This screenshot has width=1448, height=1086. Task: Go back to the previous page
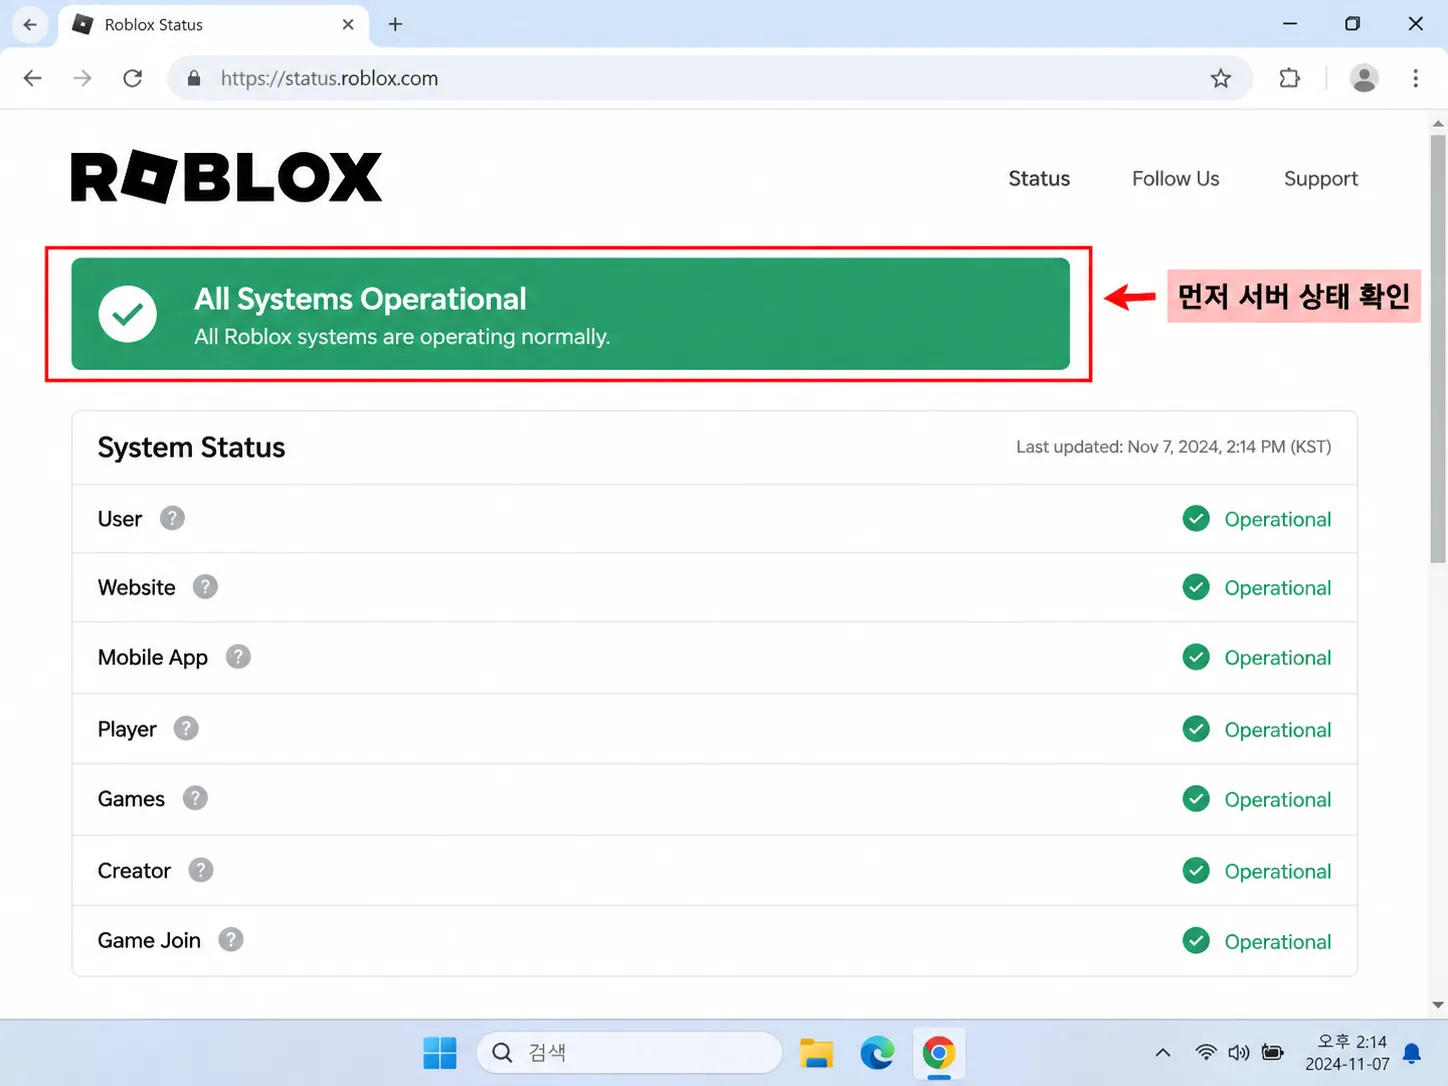point(33,78)
